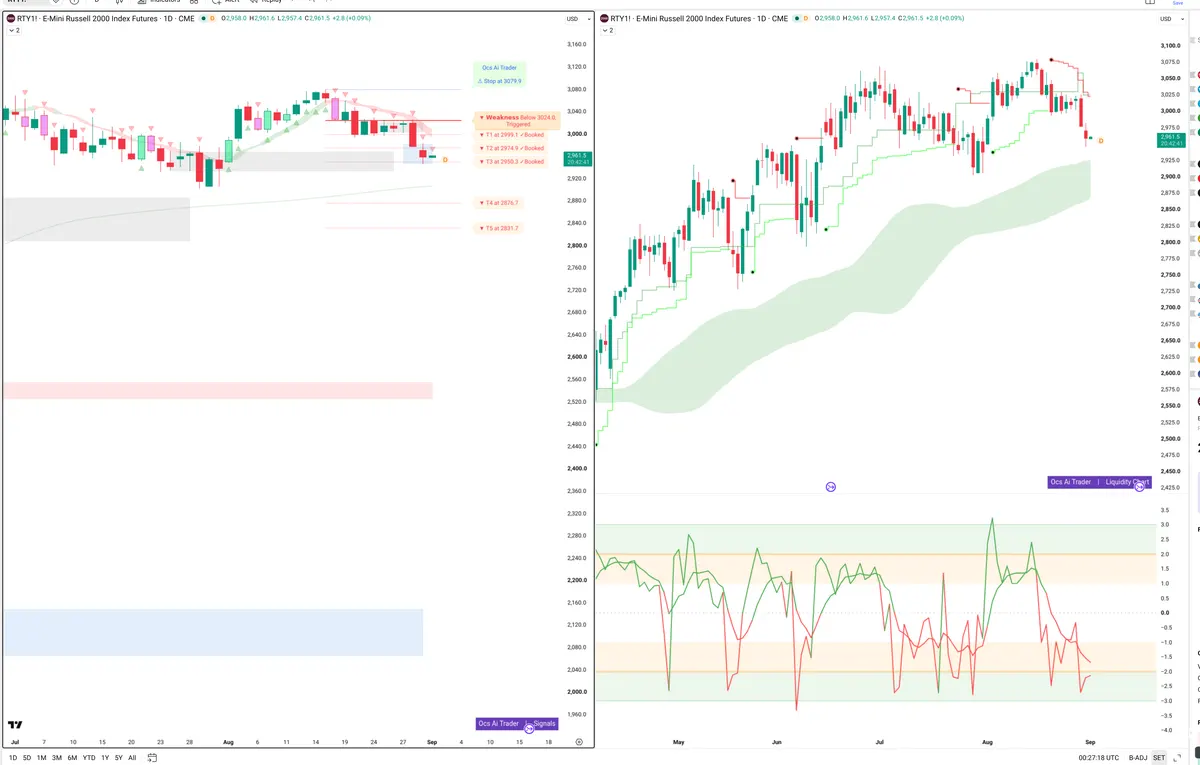Click the 2,961.5 current price tag in left chart
The image size is (1200, 765).
pyautogui.click(x=578, y=158)
